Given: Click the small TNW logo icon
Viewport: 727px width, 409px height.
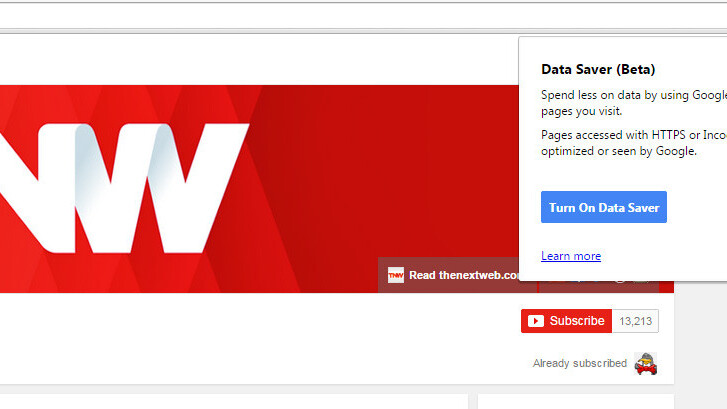Looking at the screenshot, I should 396,275.
